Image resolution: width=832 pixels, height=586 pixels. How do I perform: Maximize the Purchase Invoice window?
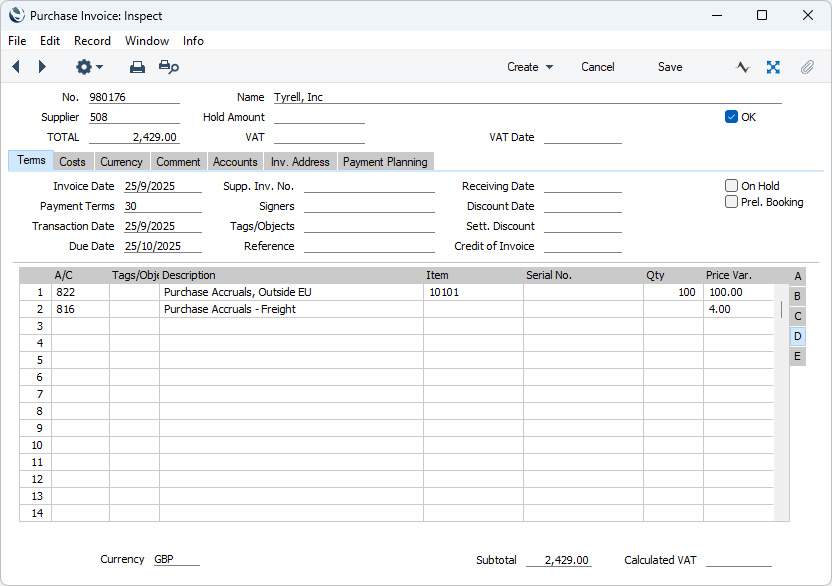pyautogui.click(x=762, y=15)
